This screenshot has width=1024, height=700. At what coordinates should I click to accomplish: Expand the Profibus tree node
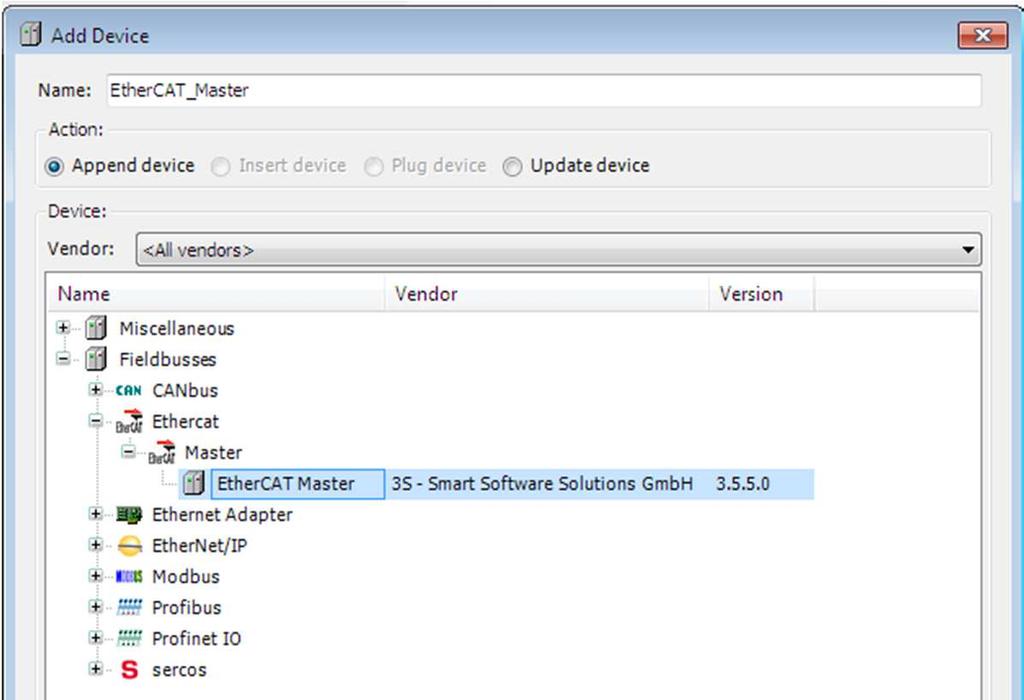pos(95,607)
